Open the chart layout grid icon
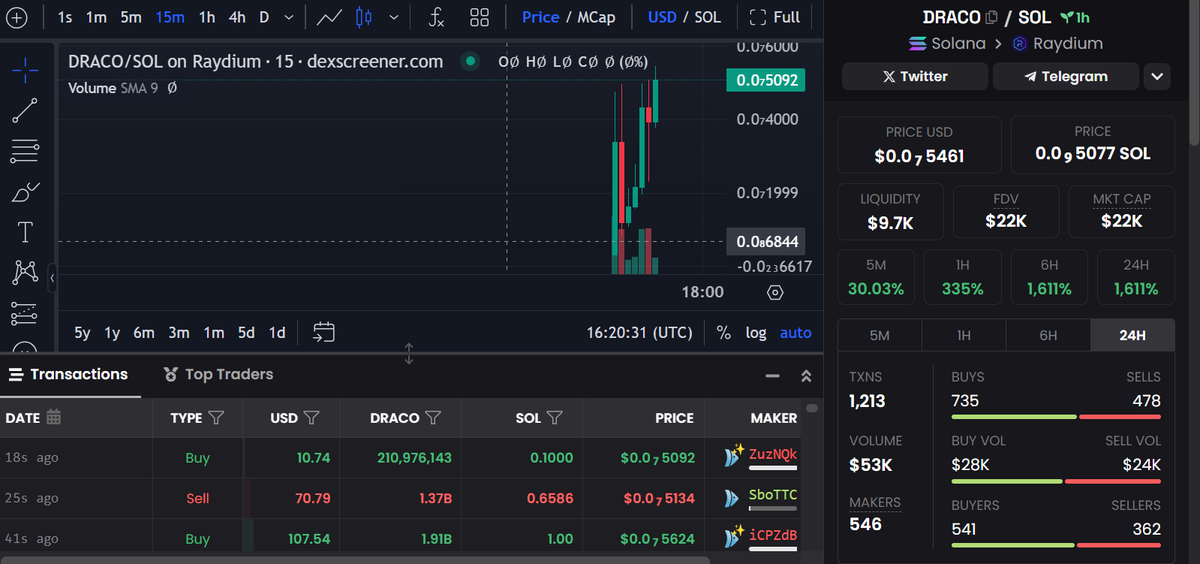Image resolution: width=1200 pixels, height=564 pixels. (x=480, y=17)
